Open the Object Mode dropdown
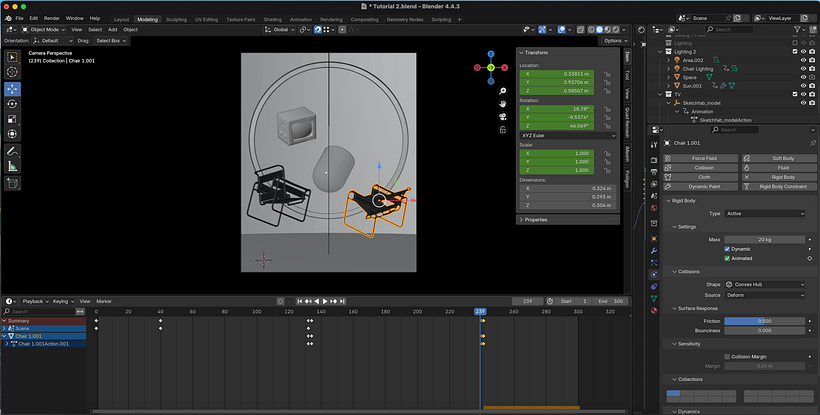The image size is (820, 415). click(x=43, y=30)
